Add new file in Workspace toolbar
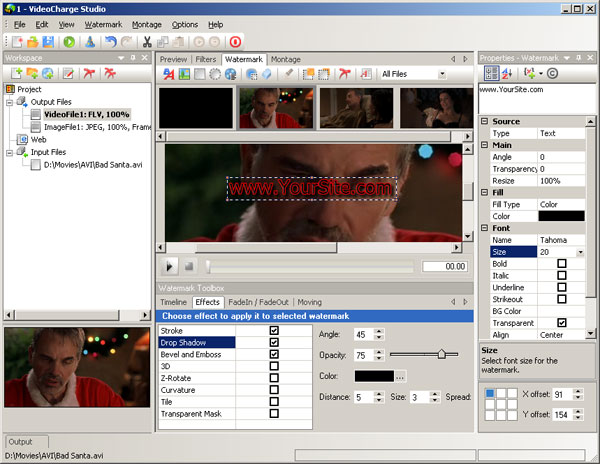Viewport: 600px width, 464px height. tap(16, 73)
